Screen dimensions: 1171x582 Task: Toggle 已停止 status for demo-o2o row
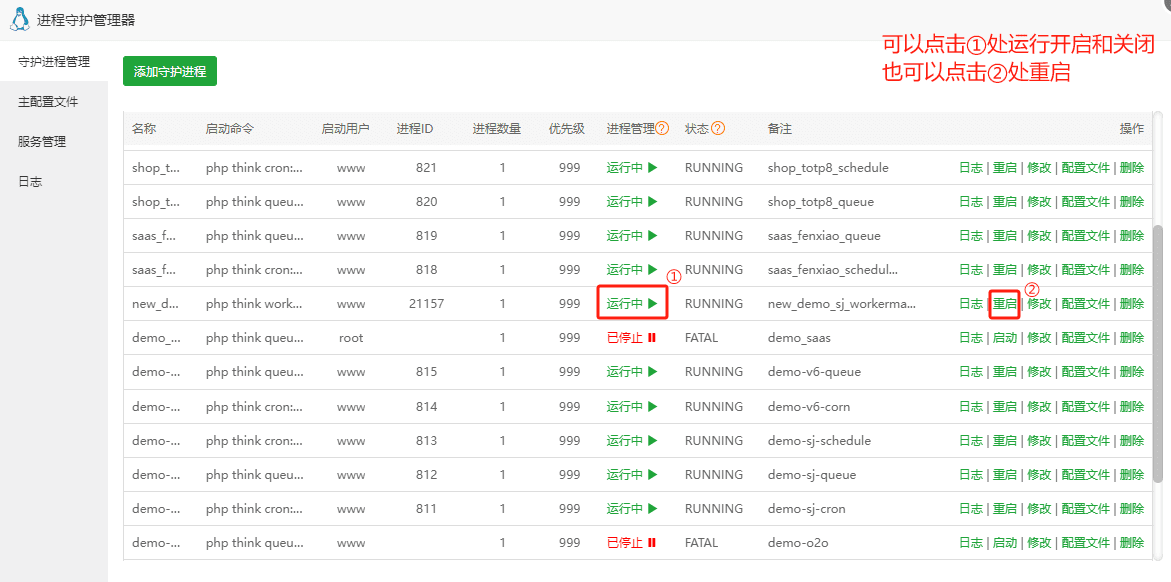tap(631, 543)
